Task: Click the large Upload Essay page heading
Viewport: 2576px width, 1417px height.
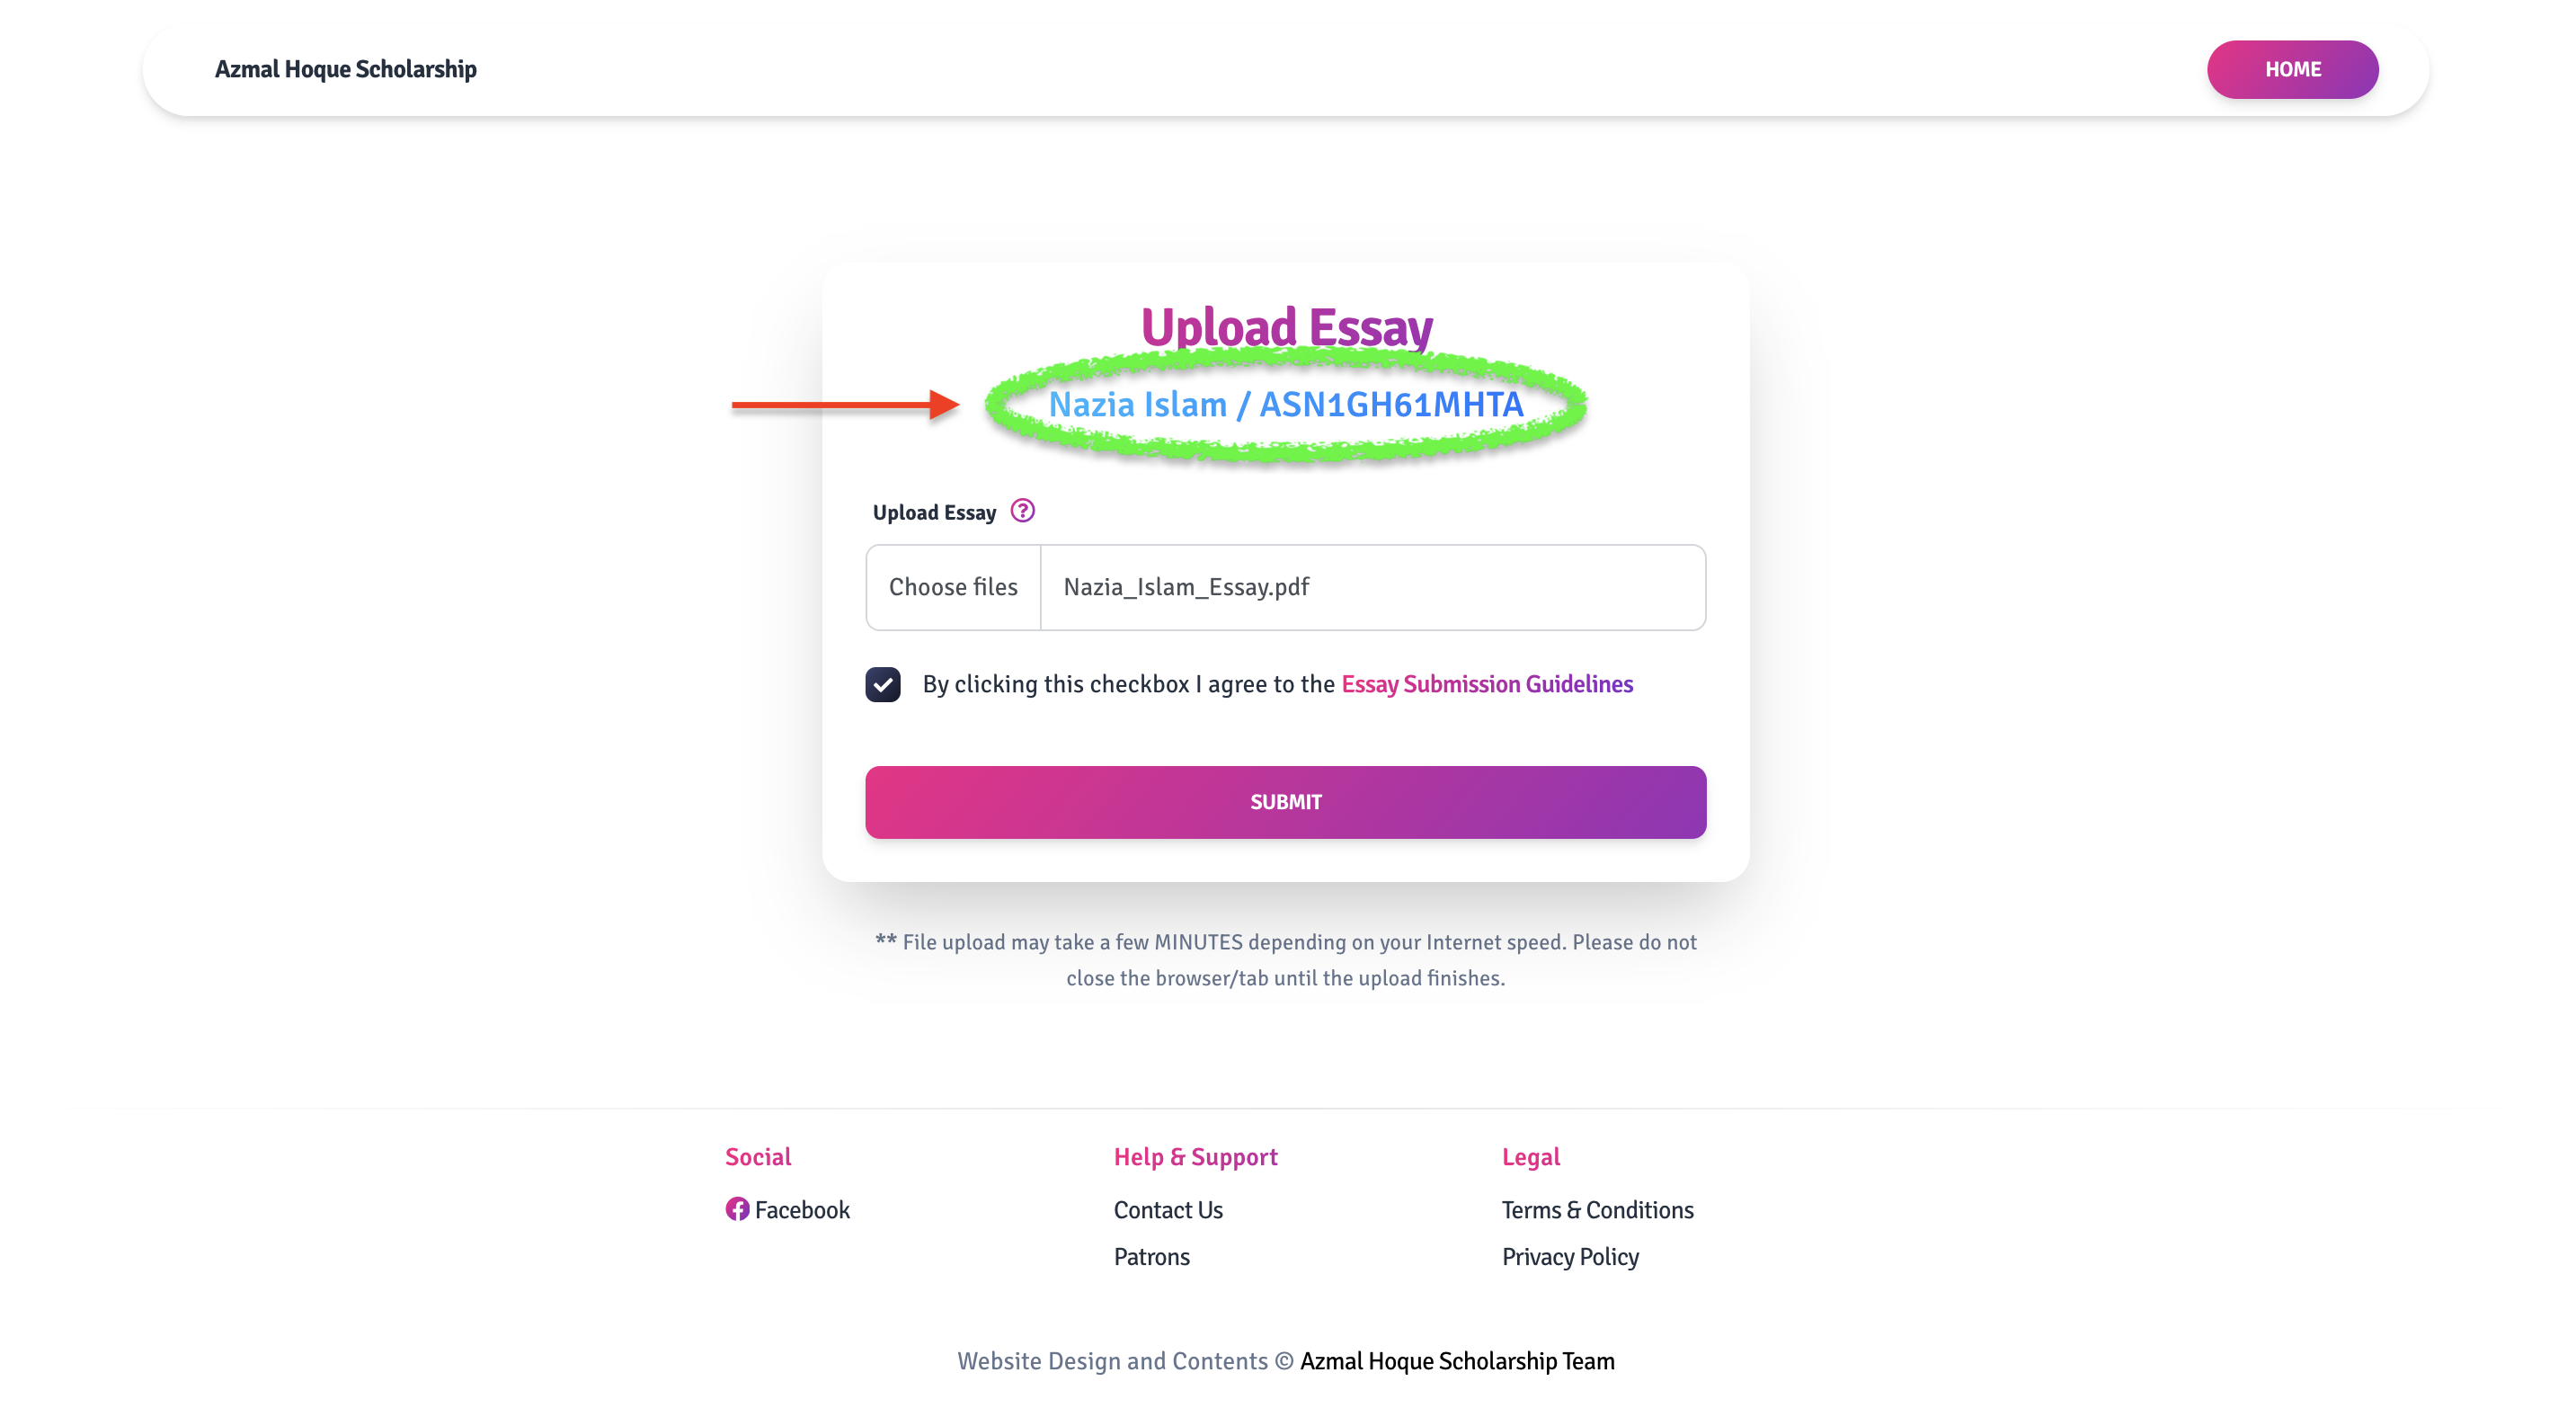Action: 1286,327
